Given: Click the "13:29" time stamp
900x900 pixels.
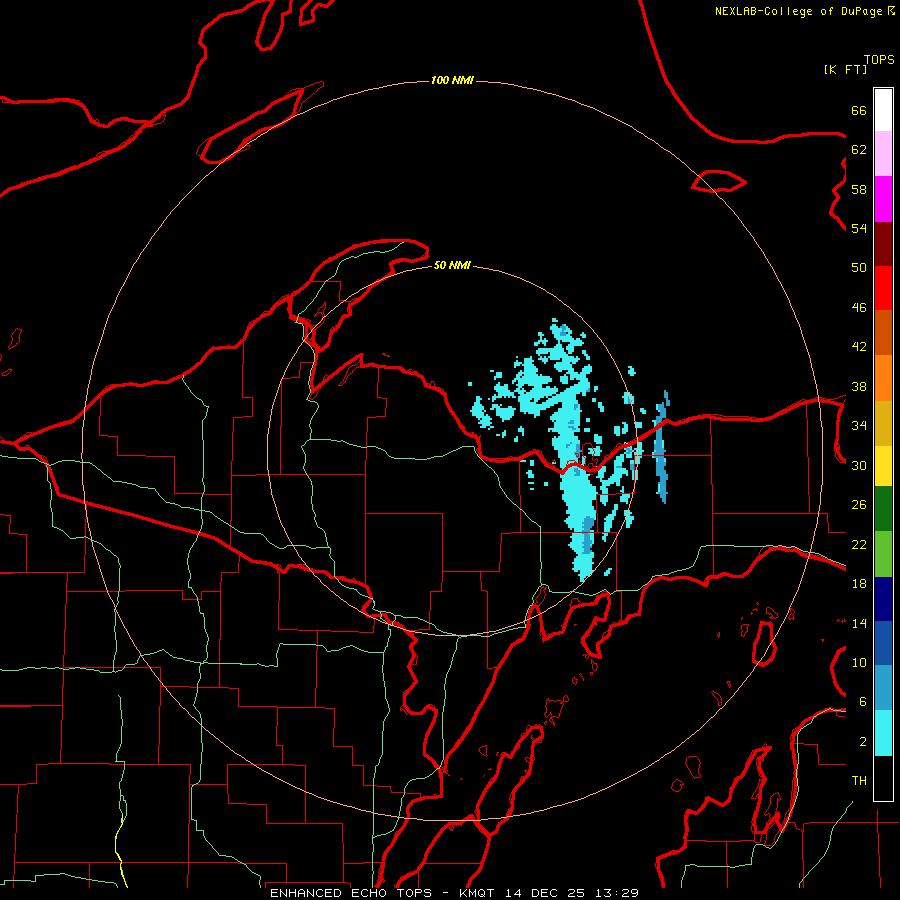Looking at the screenshot, I should coord(616,893).
